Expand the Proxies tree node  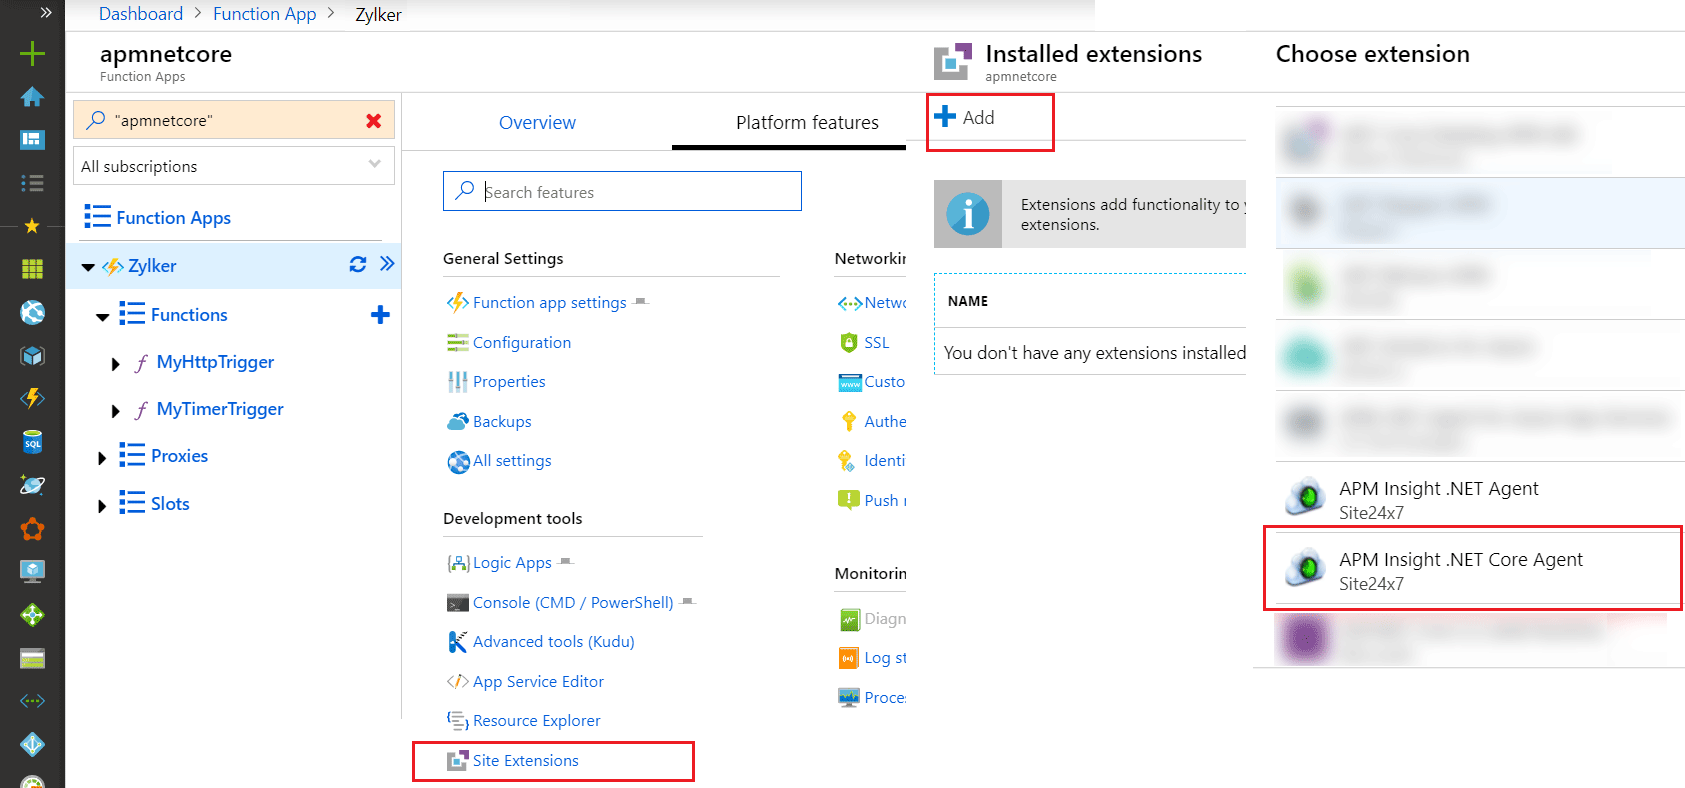point(102,458)
